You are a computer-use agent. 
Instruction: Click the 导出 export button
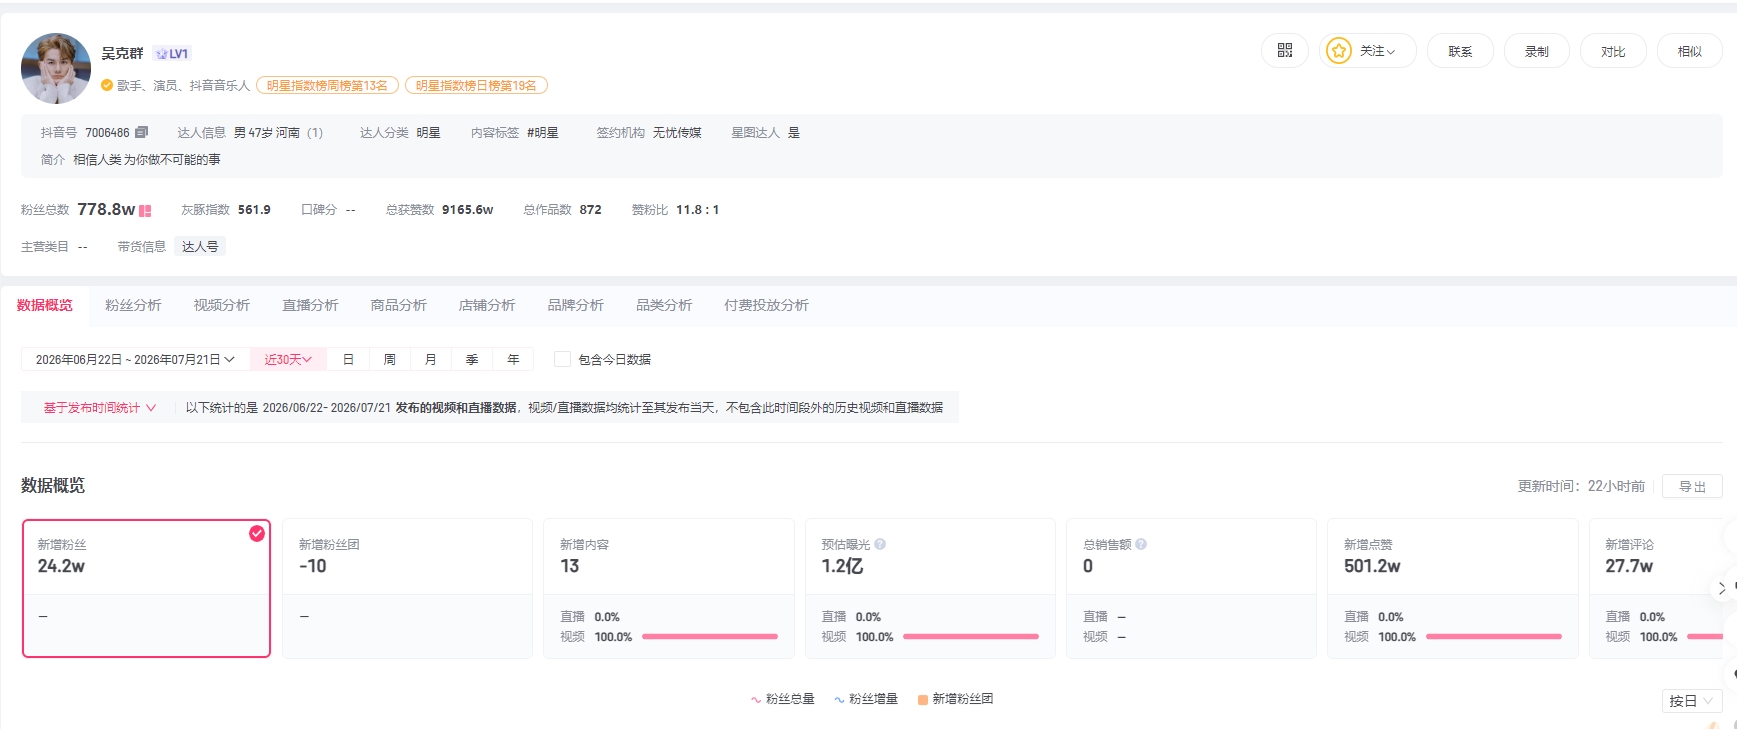click(1692, 486)
